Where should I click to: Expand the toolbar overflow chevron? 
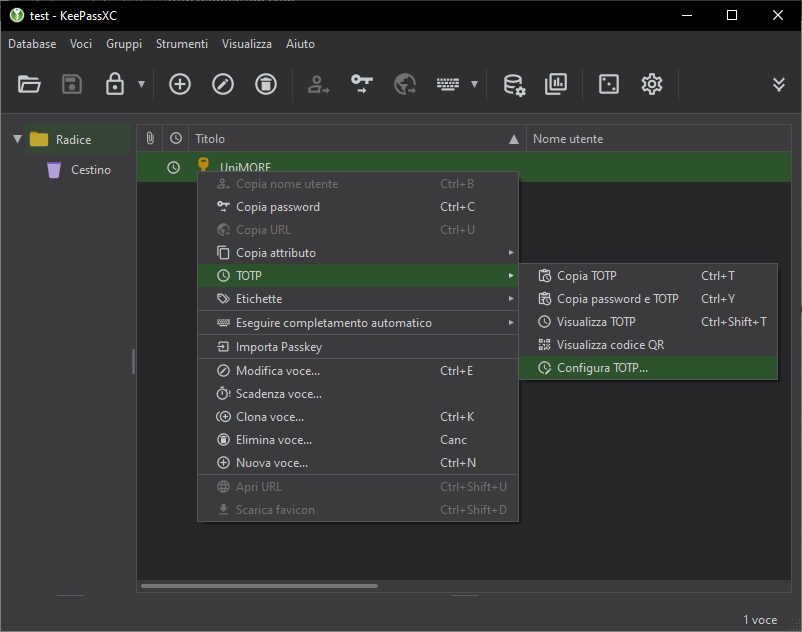(x=779, y=84)
